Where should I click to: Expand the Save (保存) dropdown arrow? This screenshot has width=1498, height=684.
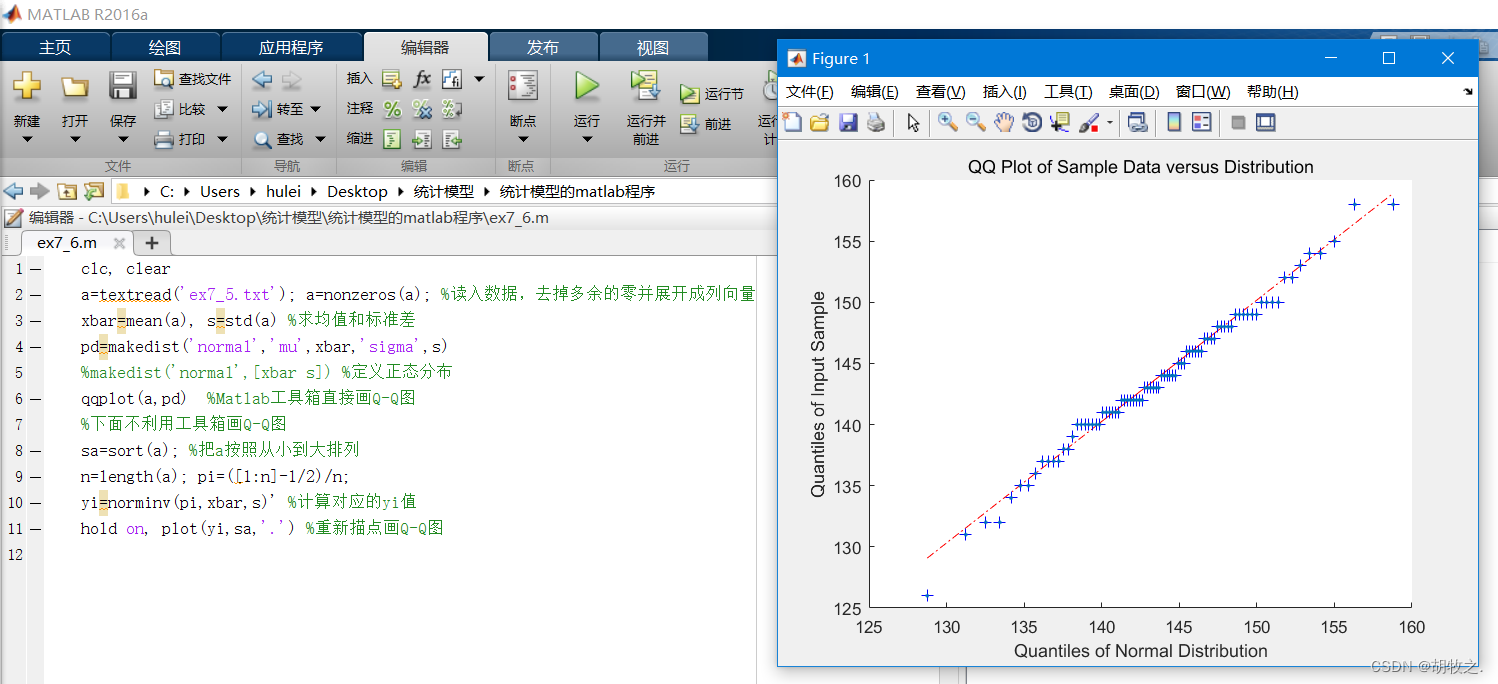[123, 139]
